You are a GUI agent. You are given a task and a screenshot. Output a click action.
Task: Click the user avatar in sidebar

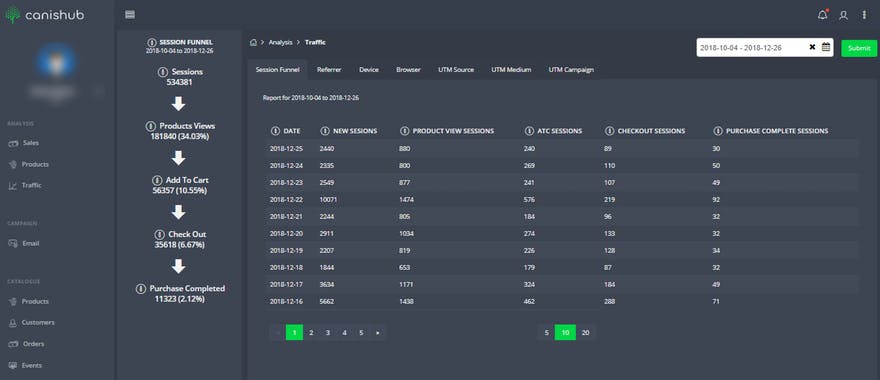(56, 61)
